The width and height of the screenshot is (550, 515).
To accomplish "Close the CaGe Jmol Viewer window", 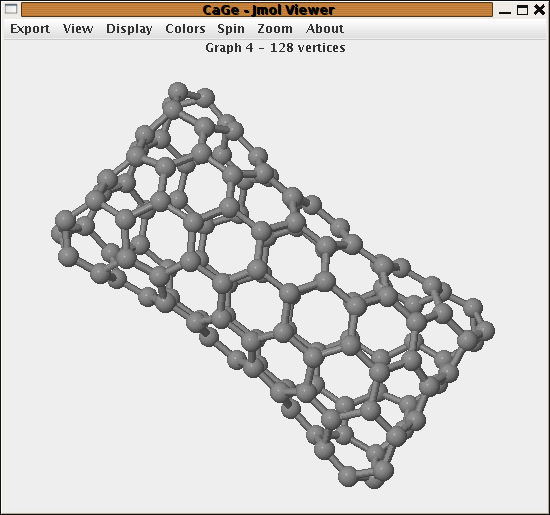I will (x=539, y=9).
